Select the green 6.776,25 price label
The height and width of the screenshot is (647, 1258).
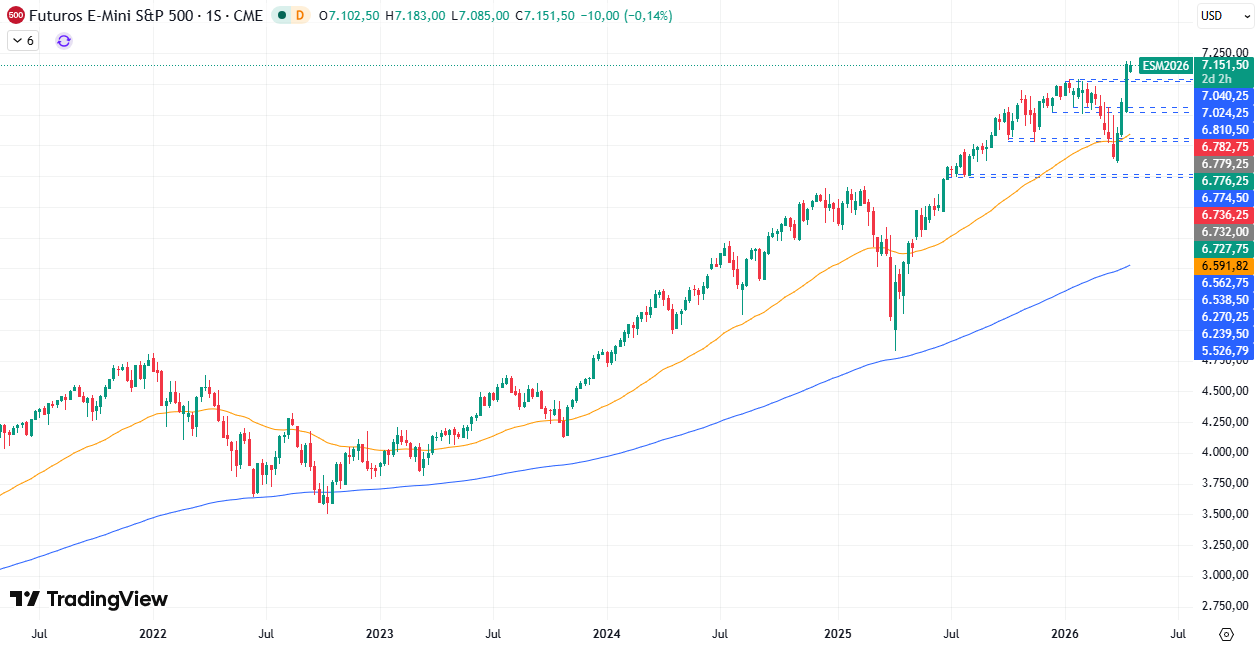click(x=1224, y=181)
